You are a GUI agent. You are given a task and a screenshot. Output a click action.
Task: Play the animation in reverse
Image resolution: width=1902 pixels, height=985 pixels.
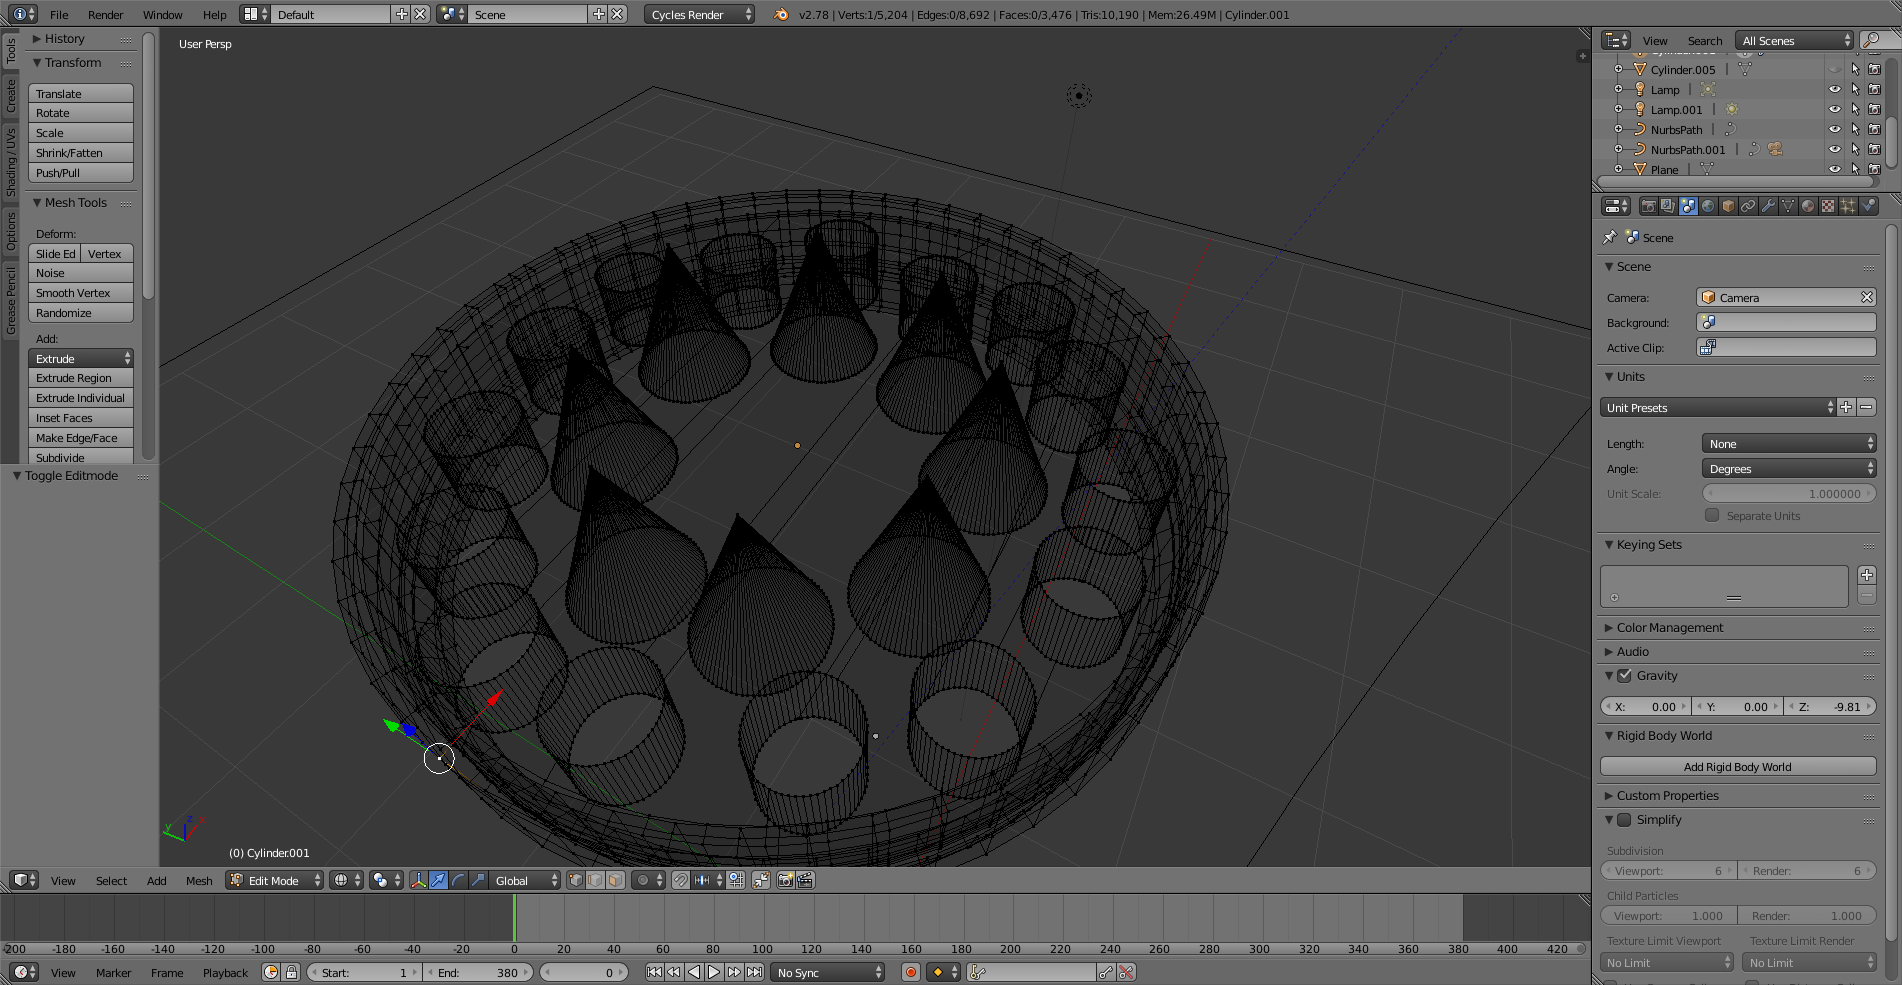[x=694, y=972]
